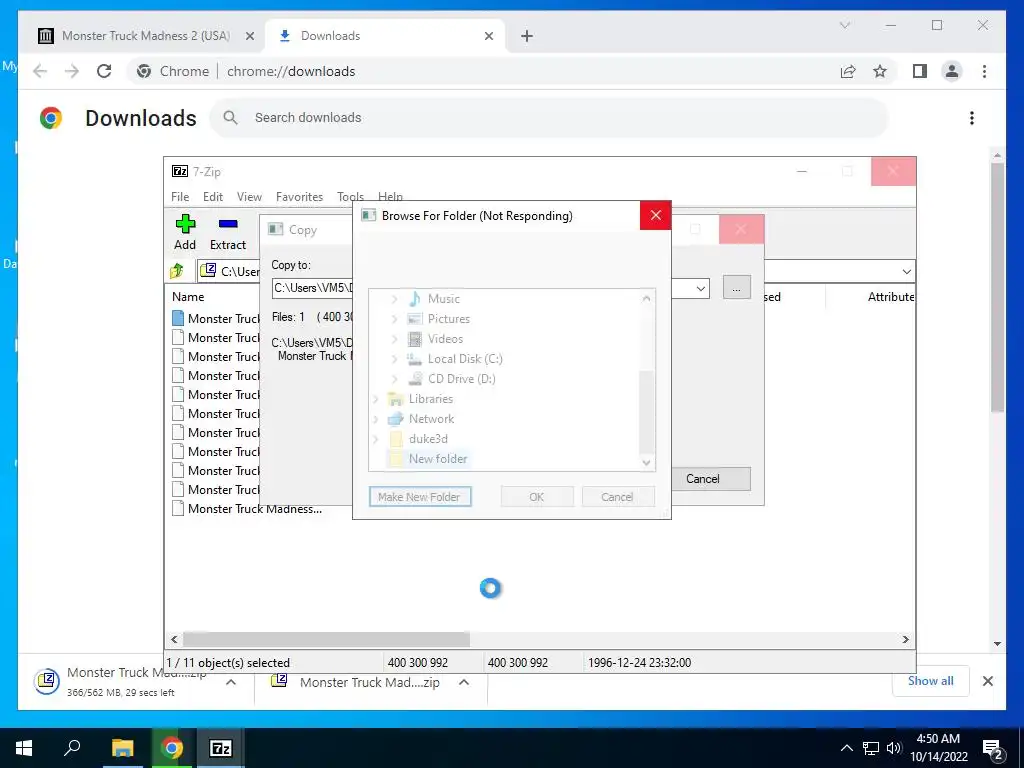Click Chrome's back arrow

pyautogui.click(x=40, y=71)
